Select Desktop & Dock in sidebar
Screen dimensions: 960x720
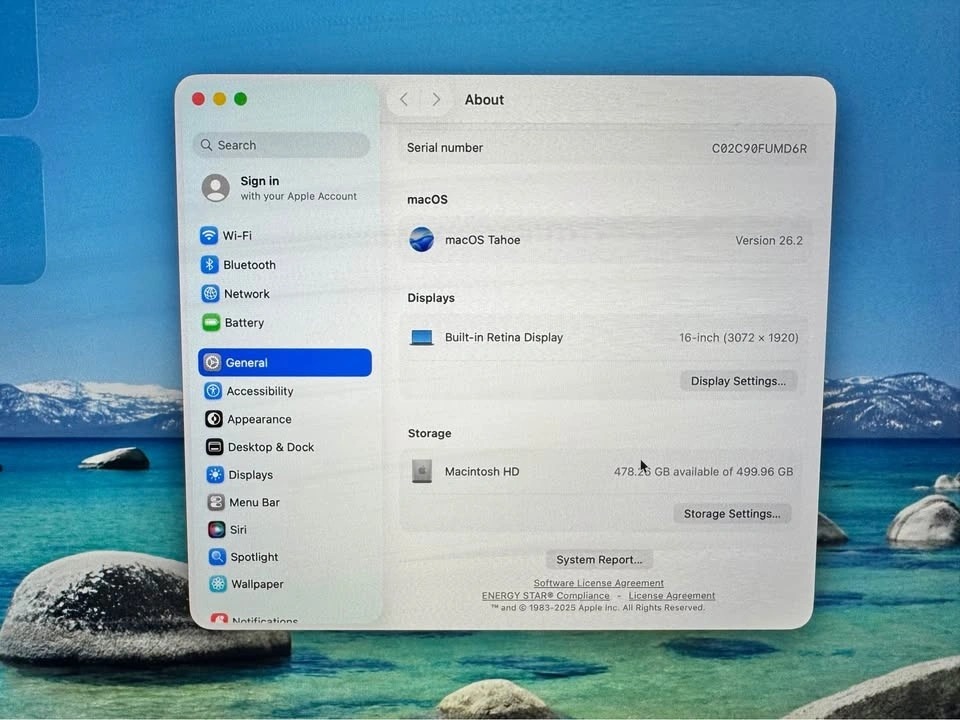coord(270,447)
